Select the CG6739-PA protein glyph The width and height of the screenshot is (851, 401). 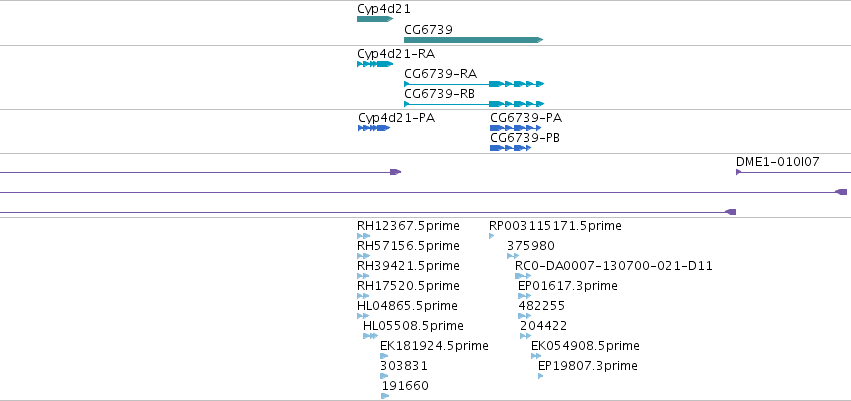coord(516,128)
